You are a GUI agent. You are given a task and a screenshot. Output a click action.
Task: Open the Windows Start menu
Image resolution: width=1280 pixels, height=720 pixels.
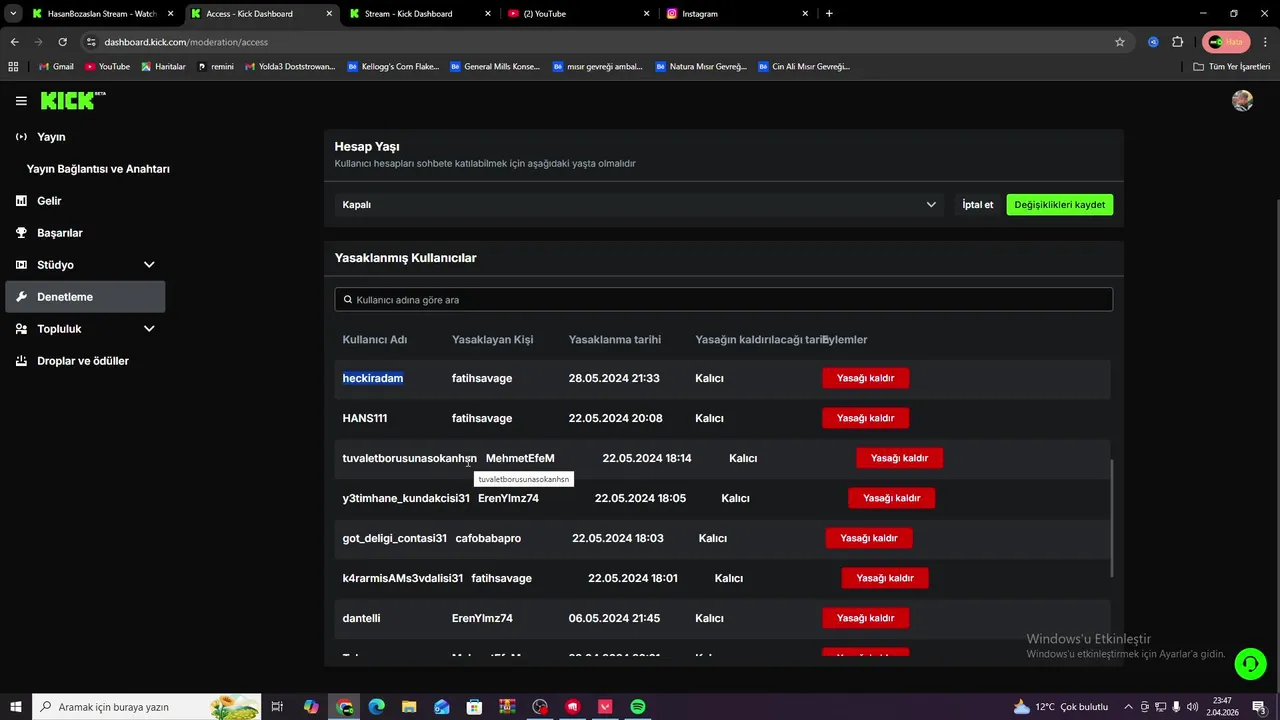[x=16, y=707]
